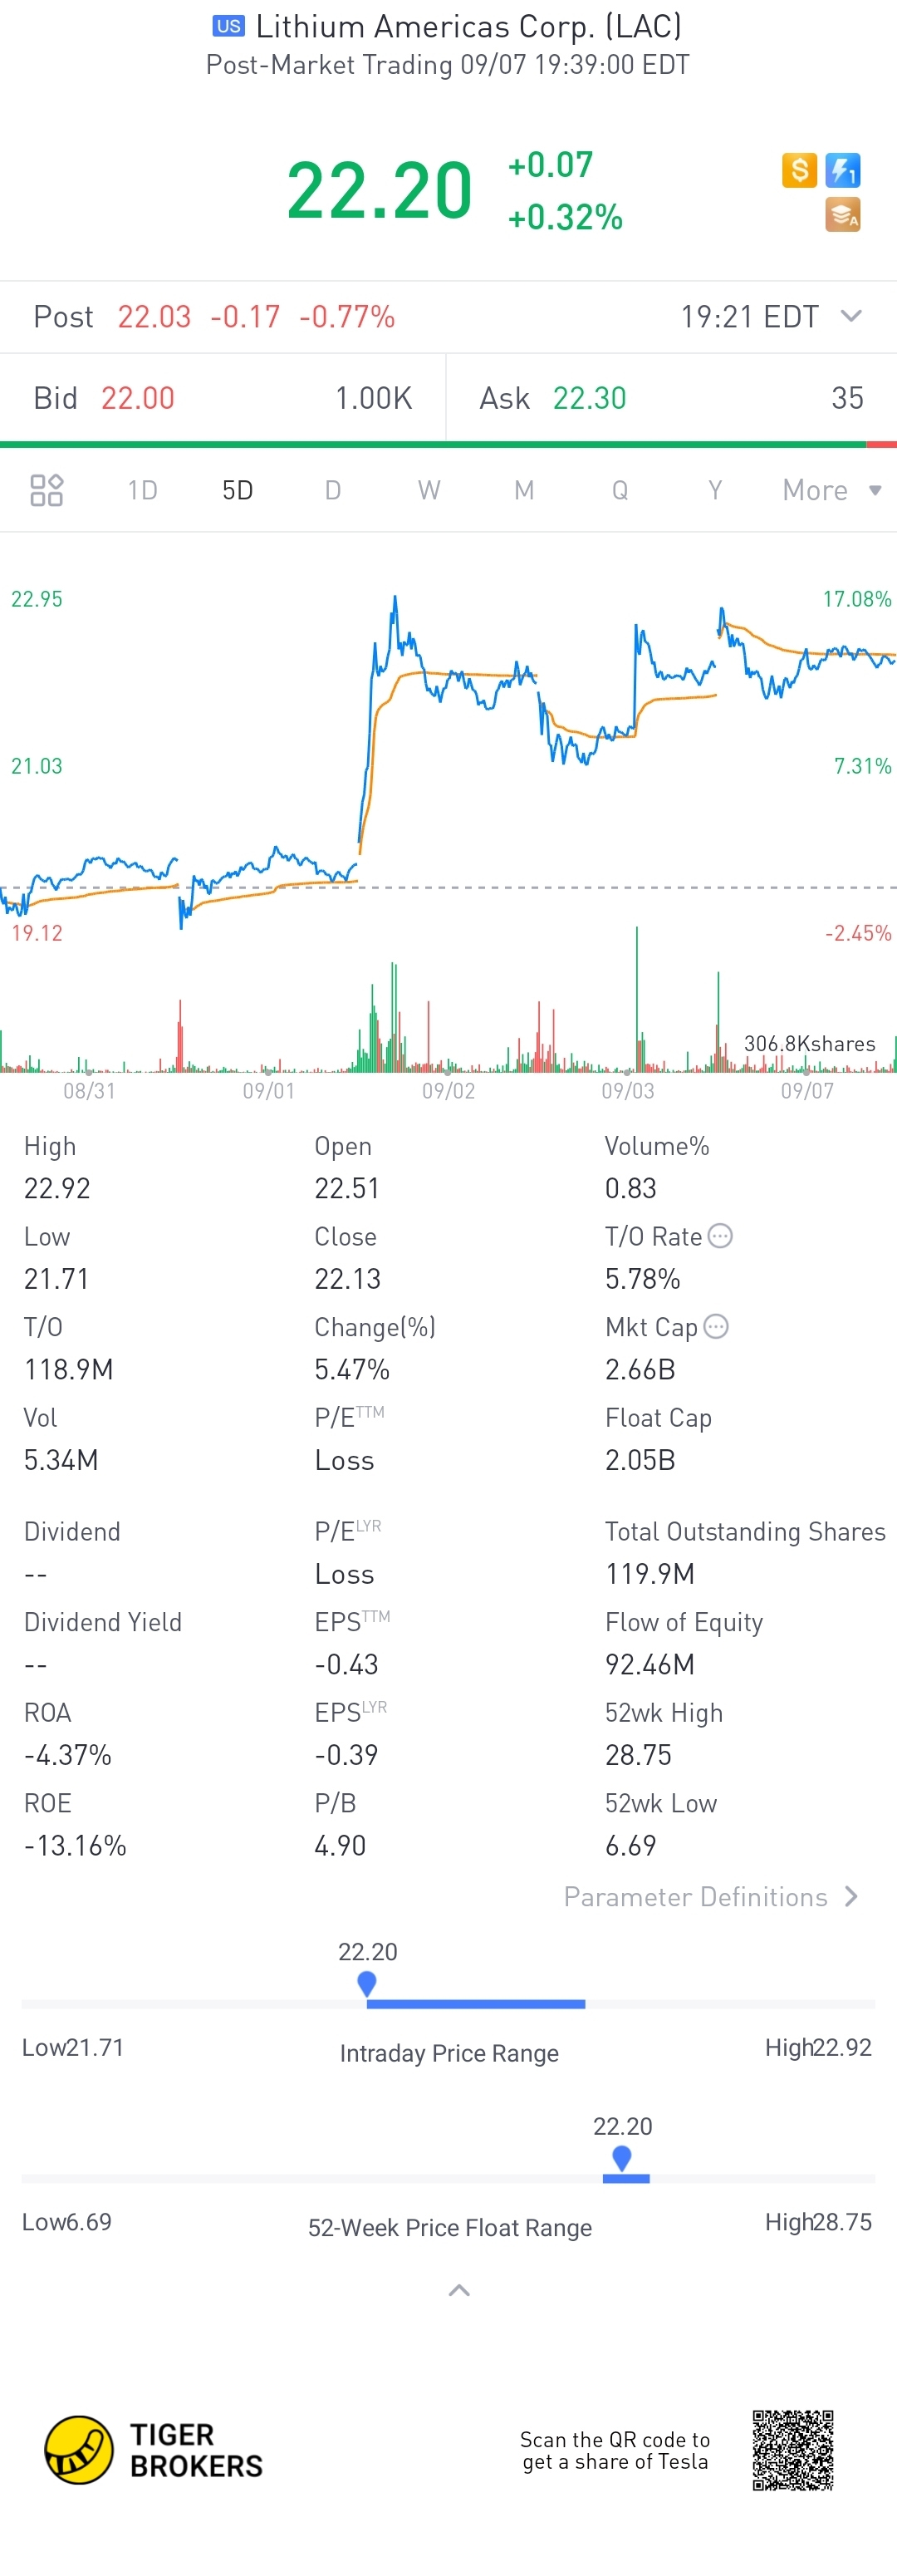Tap the orange dollar sign icon
The image size is (897, 2576).
[x=799, y=170]
